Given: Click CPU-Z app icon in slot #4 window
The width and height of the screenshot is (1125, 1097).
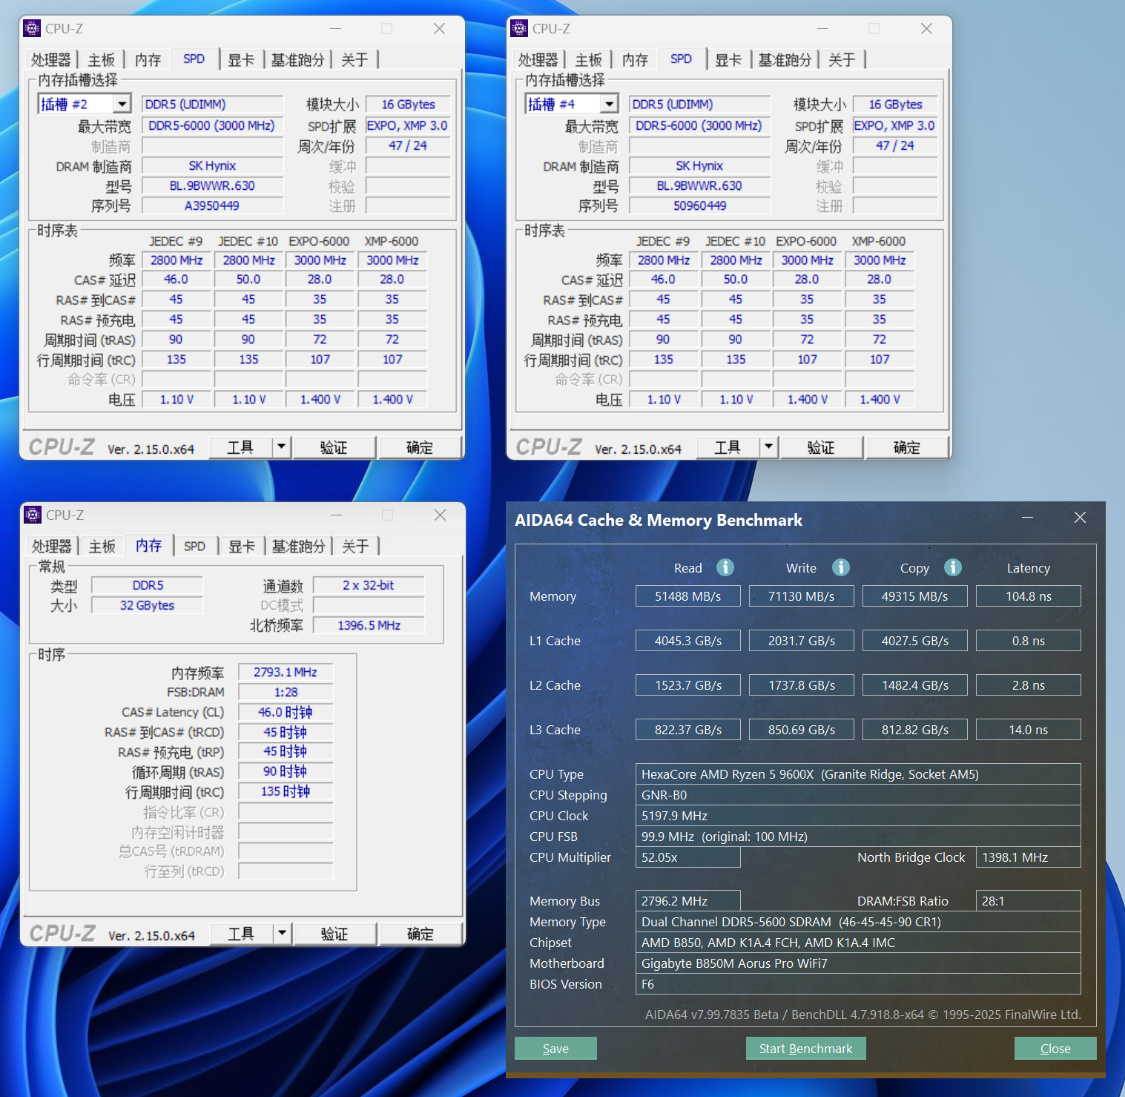Looking at the screenshot, I should [x=519, y=28].
